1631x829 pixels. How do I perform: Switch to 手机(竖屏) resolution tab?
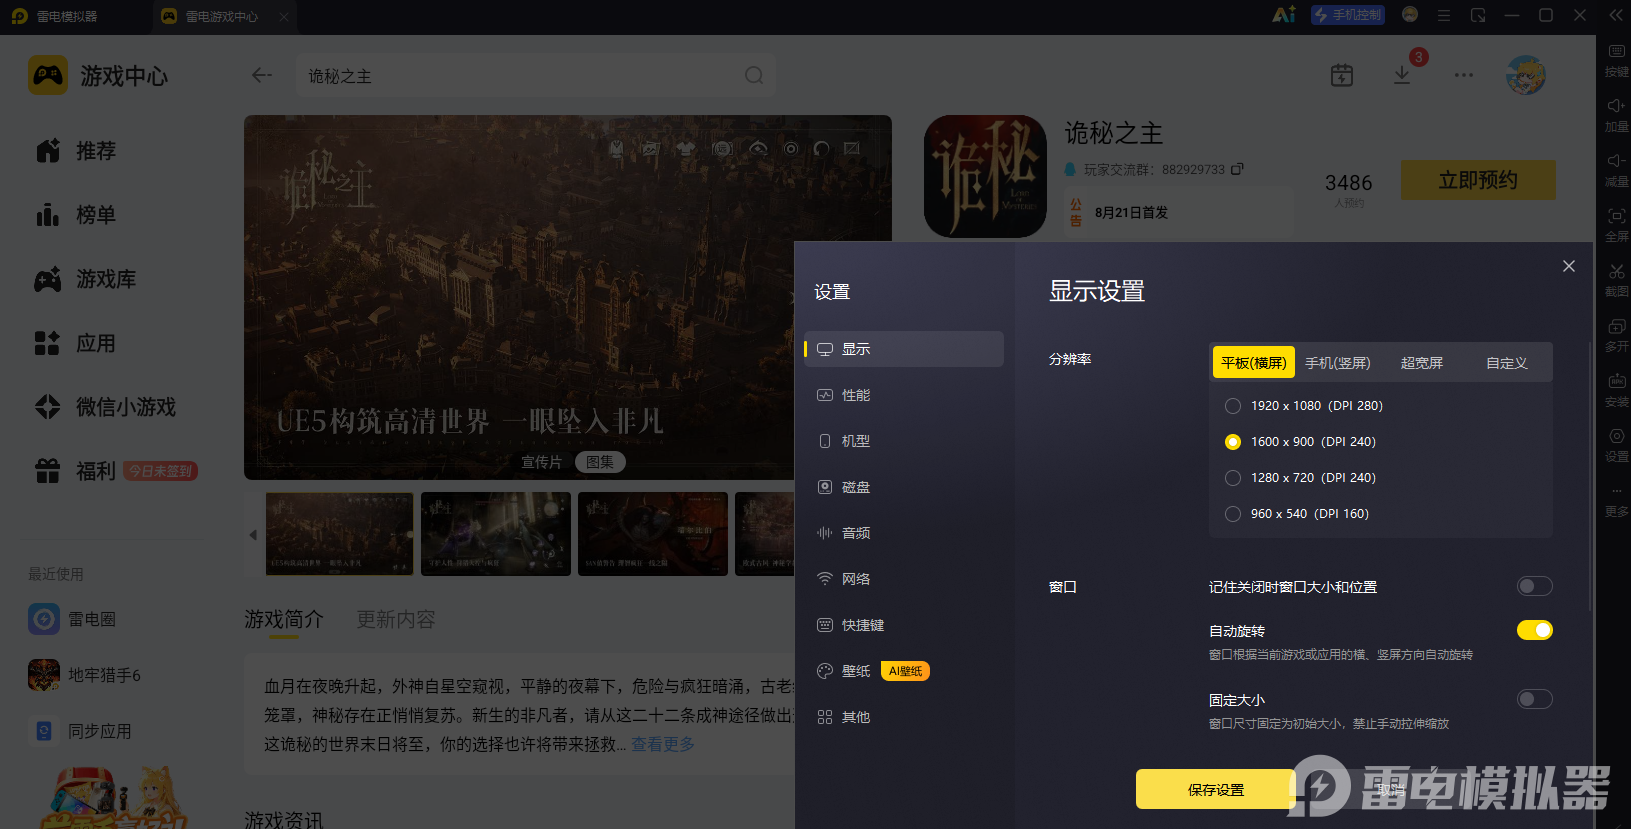point(1338,362)
